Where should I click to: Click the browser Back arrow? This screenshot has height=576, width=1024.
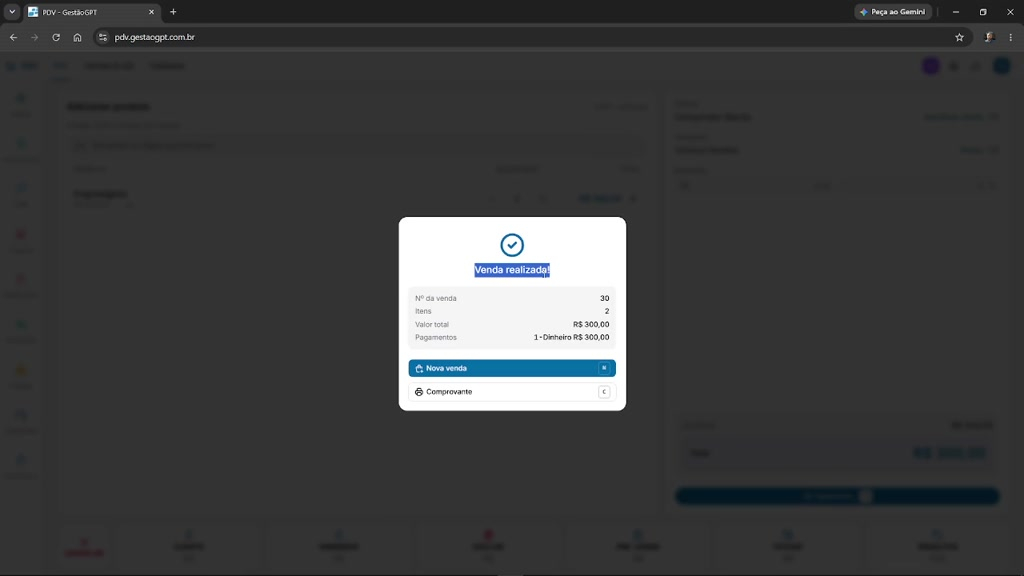(x=14, y=37)
